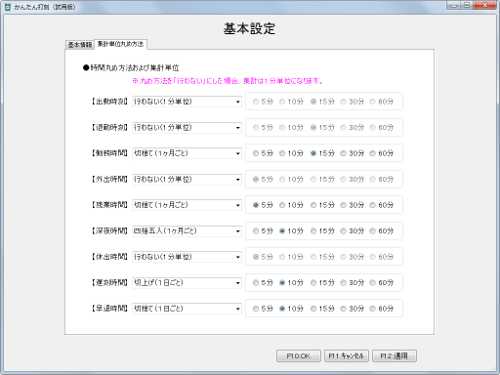Click the app icon in the title bar

(x=8, y=7)
